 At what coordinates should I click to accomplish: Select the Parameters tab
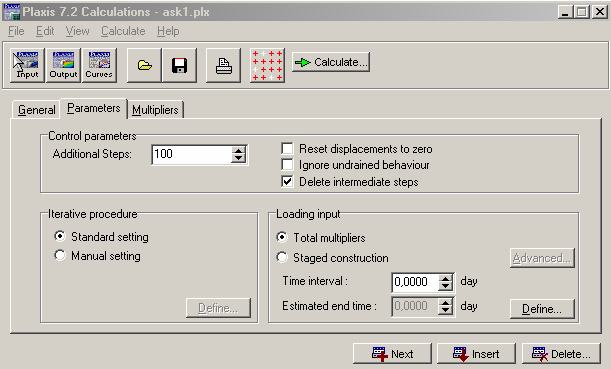(x=94, y=108)
